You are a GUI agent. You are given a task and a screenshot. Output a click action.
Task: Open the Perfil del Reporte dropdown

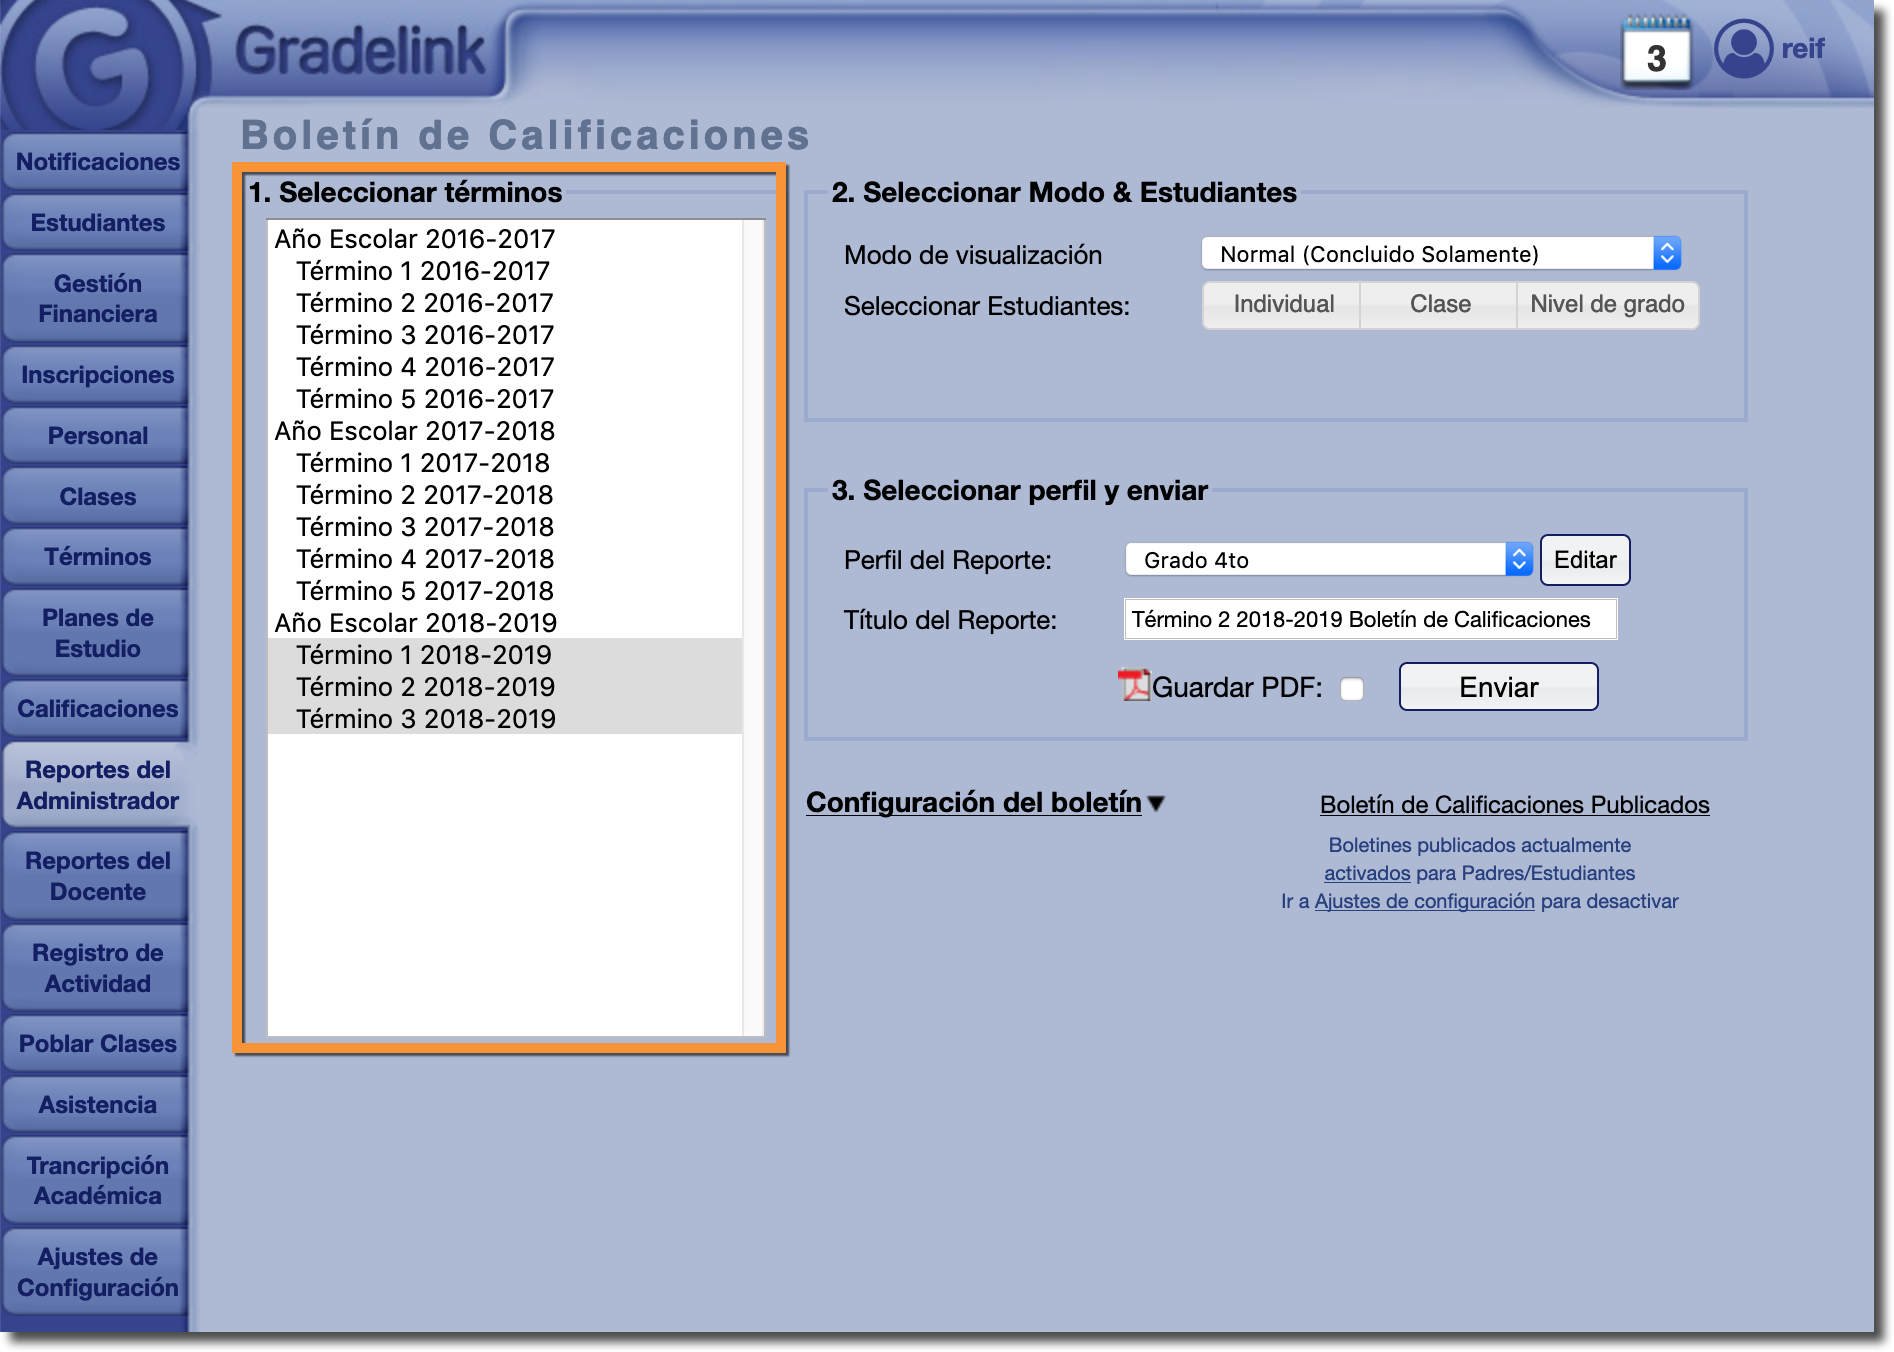[1328, 560]
